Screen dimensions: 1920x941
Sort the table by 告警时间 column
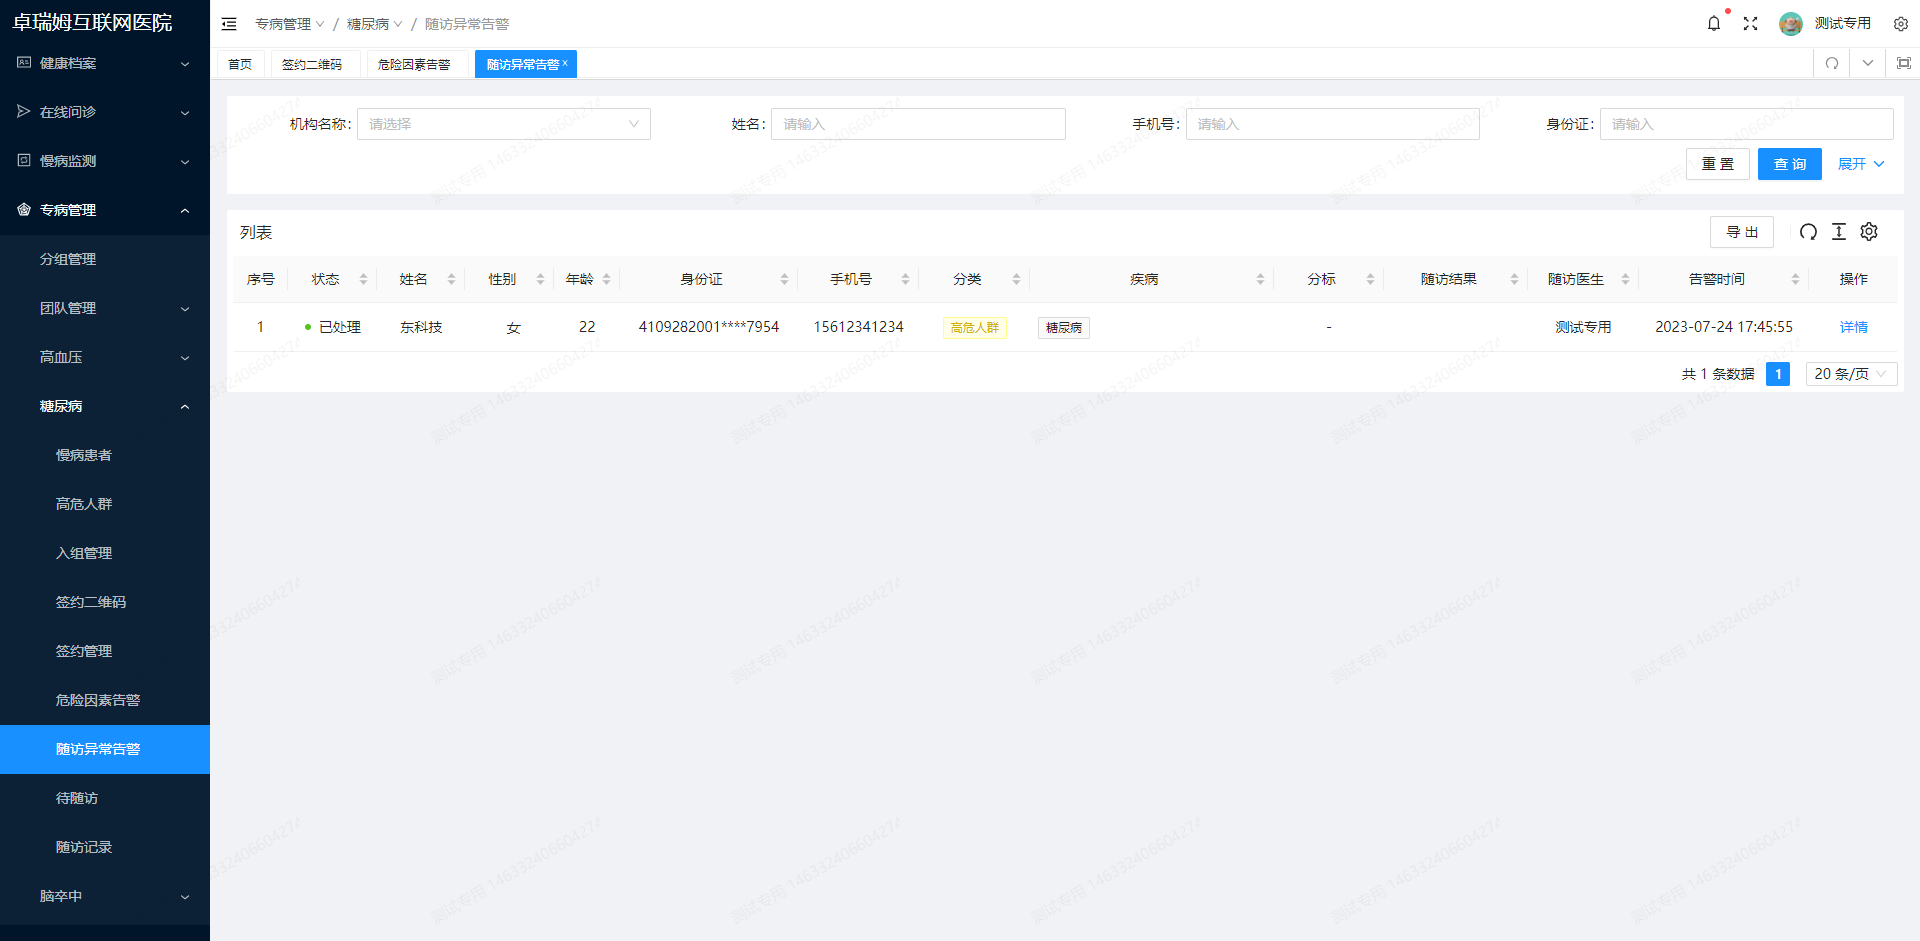coord(1795,279)
